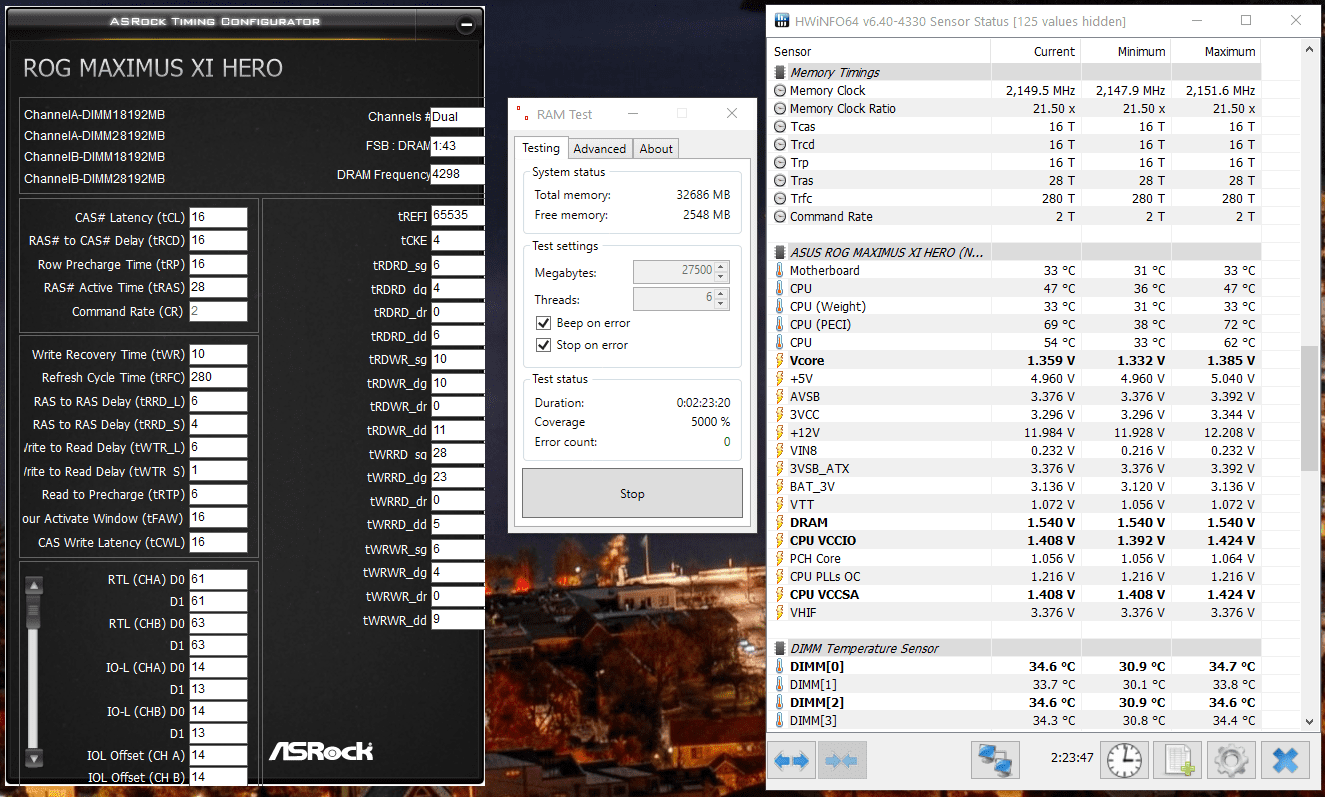Viewport: 1325px width, 797px height.
Task: Click Command Rate clock icon
Action: tap(780, 216)
